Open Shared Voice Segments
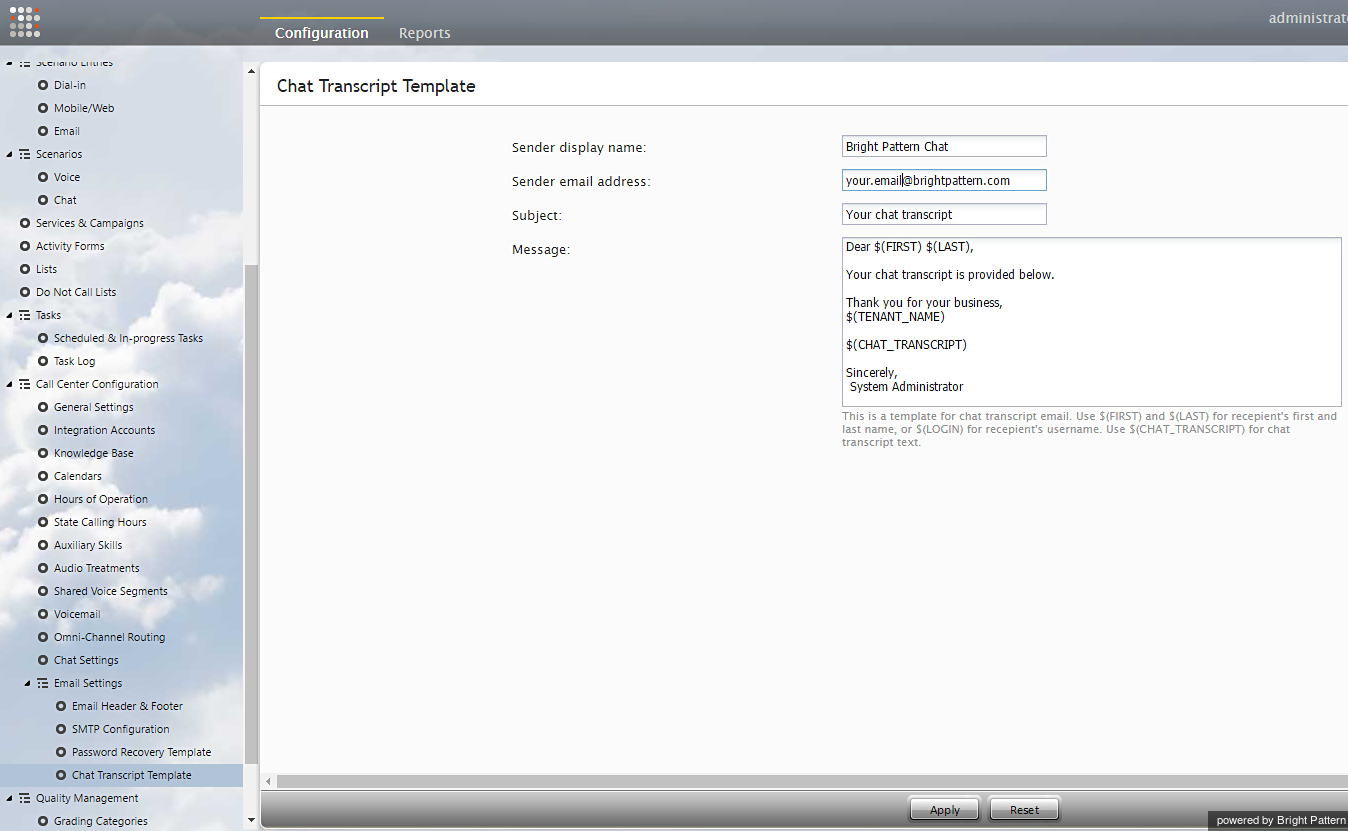Screen dimensions: 1348x831 110,591
